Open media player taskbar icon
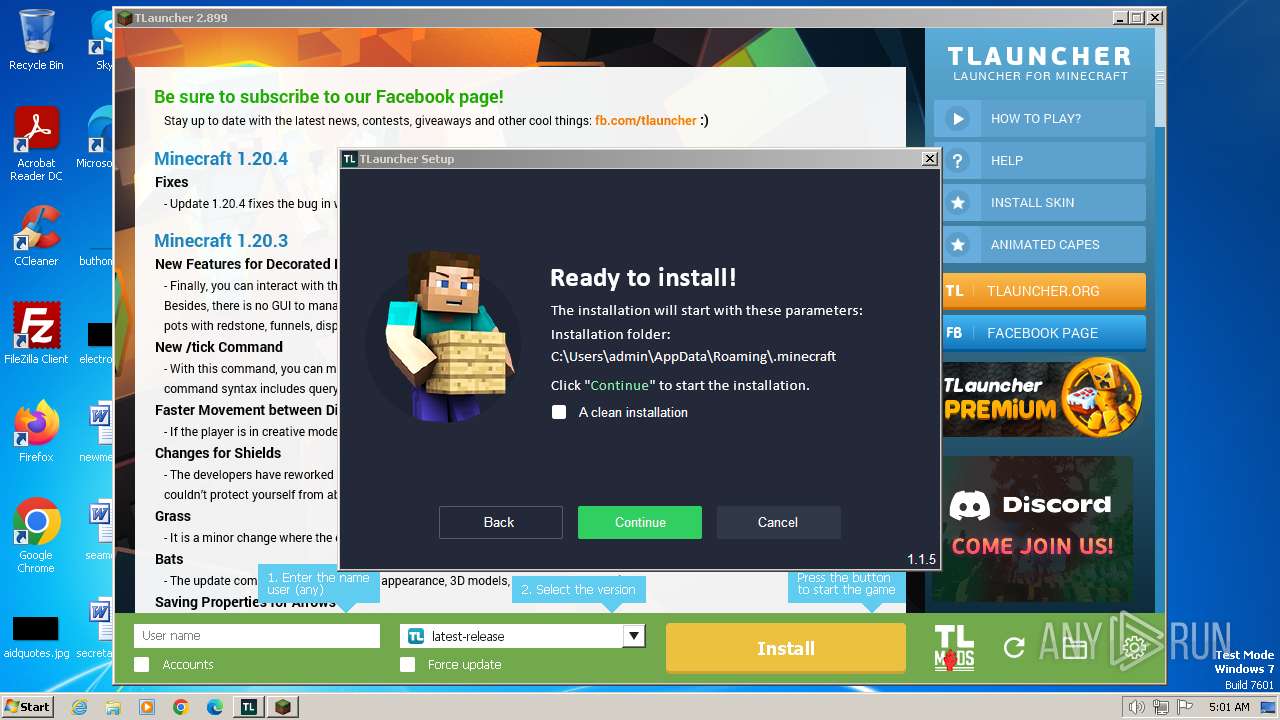Screen dimensions: 1280x720 [147, 707]
